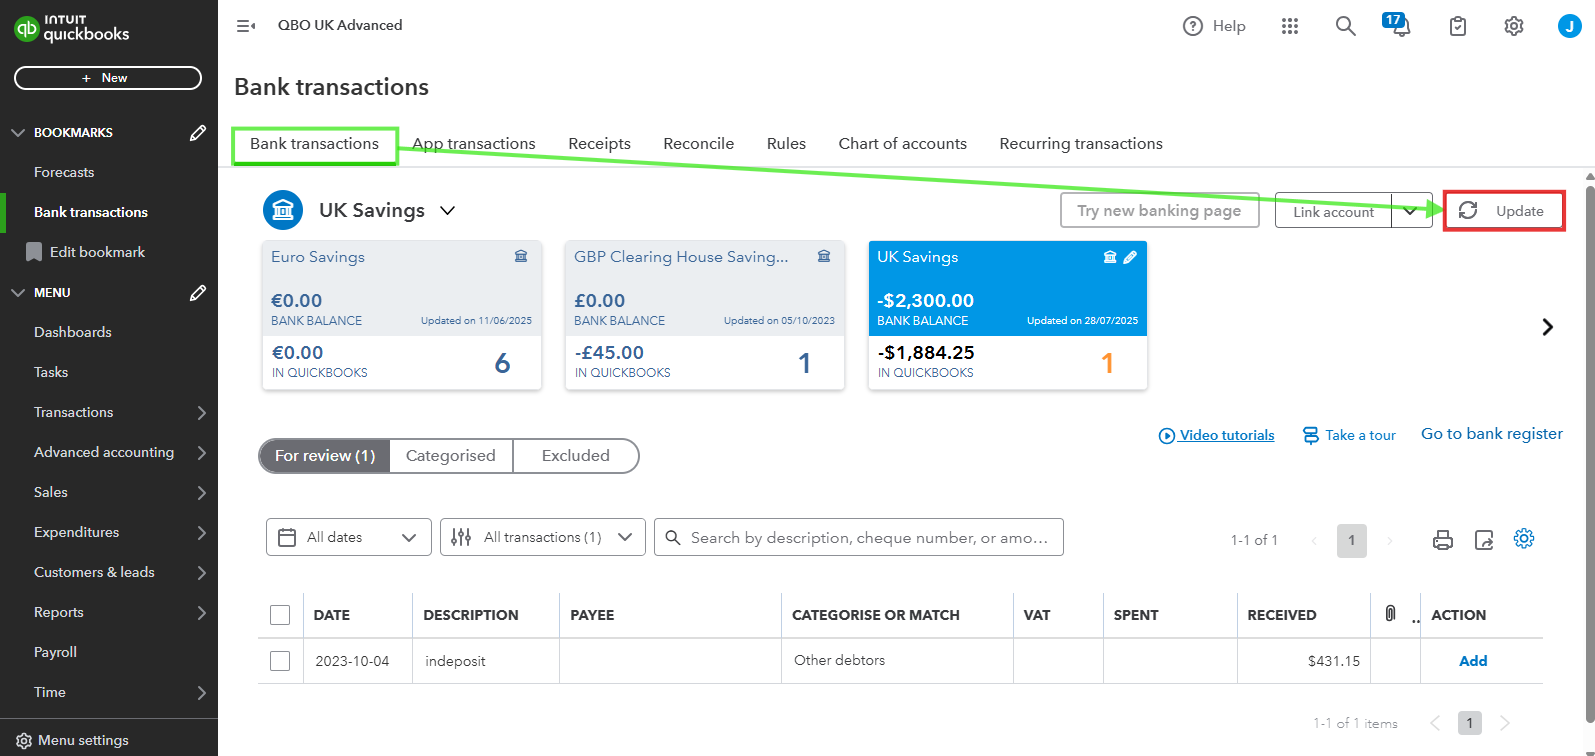Click the Link account button

pos(1333,211)
